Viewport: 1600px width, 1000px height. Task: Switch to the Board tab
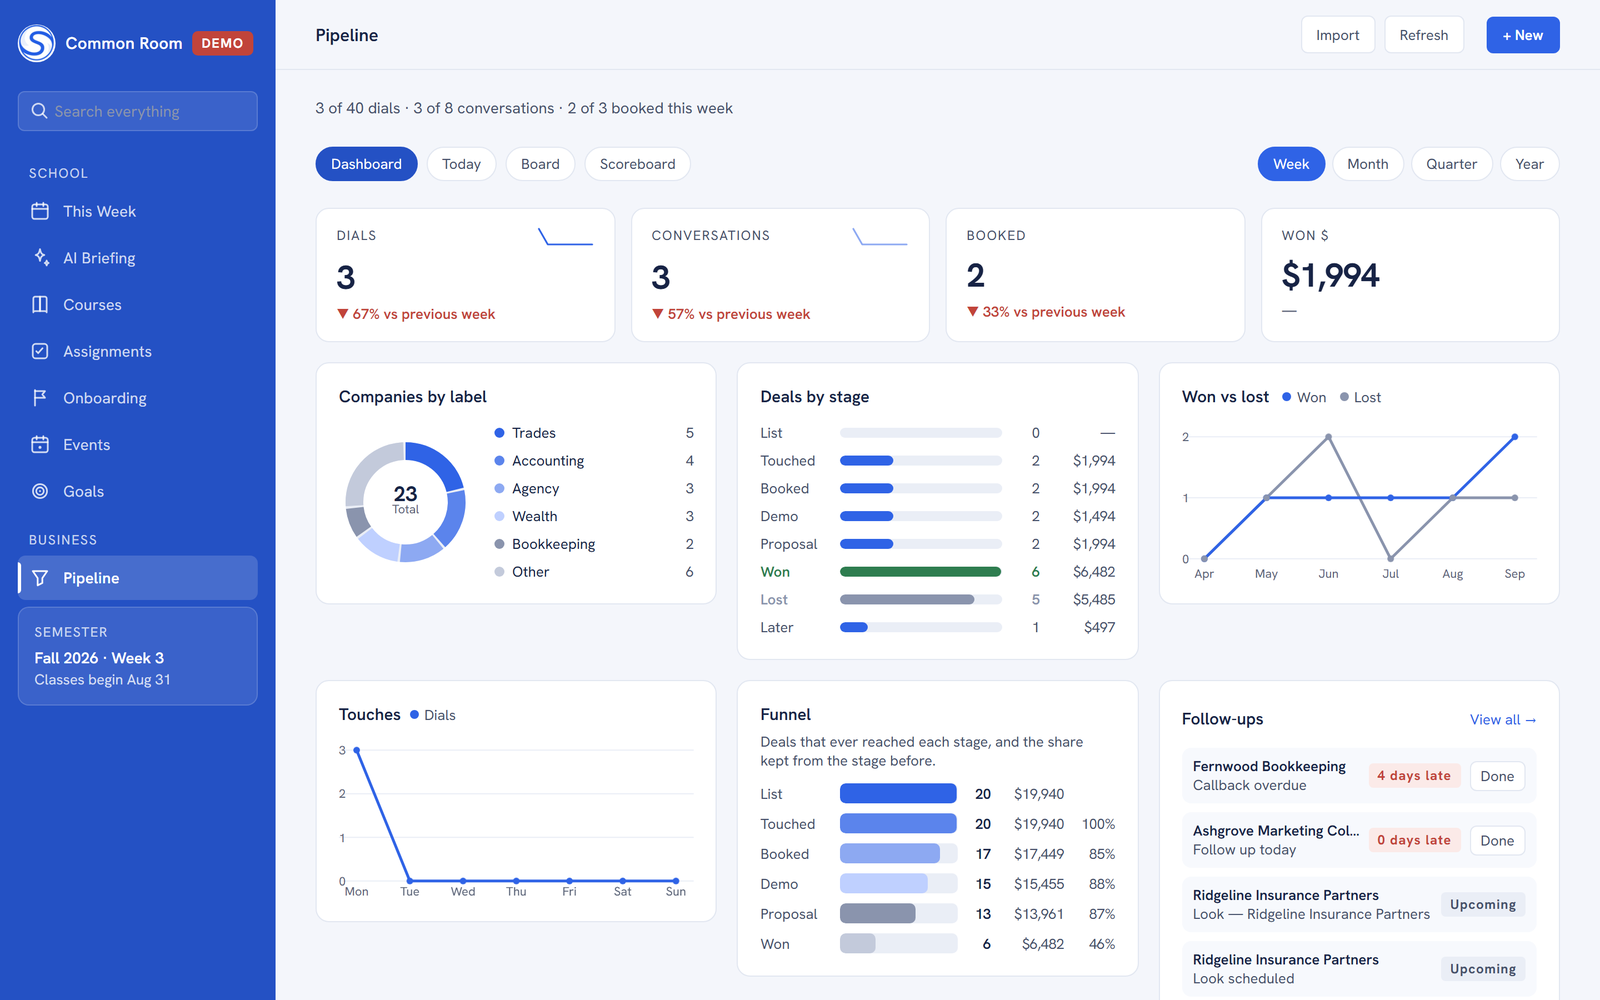pos(540,164)
